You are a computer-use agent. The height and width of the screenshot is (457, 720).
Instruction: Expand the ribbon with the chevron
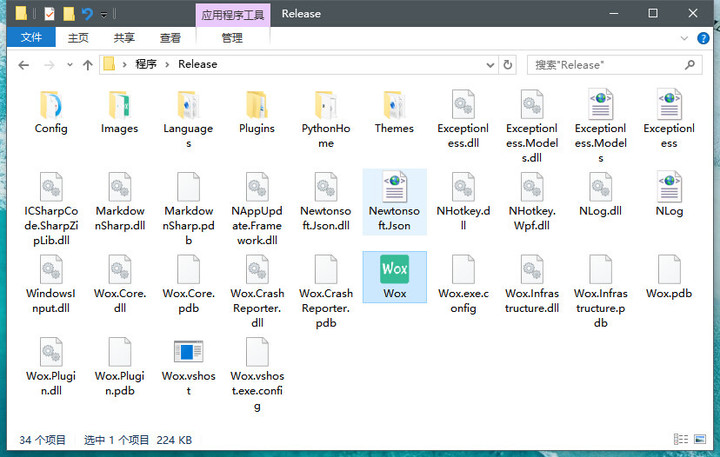pos(684,38)
